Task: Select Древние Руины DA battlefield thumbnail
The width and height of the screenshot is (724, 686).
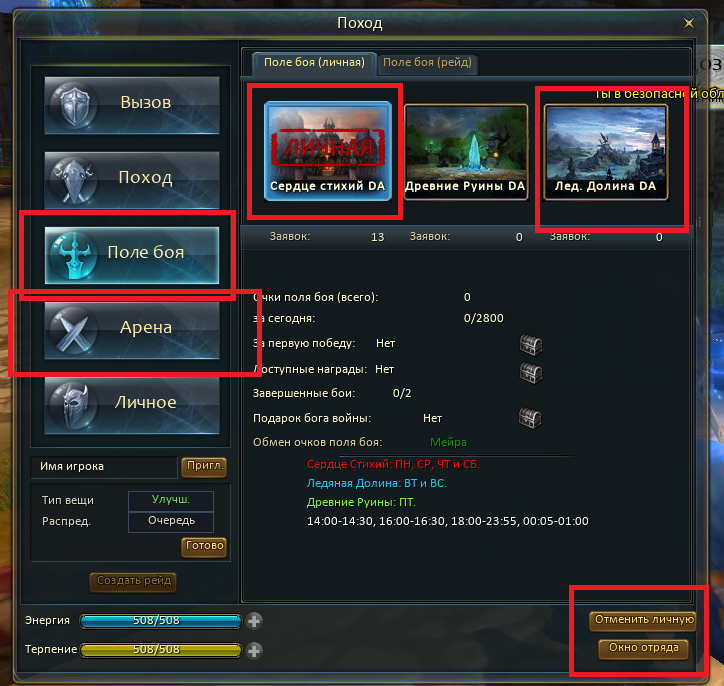Action: click(x=466, y=152)
